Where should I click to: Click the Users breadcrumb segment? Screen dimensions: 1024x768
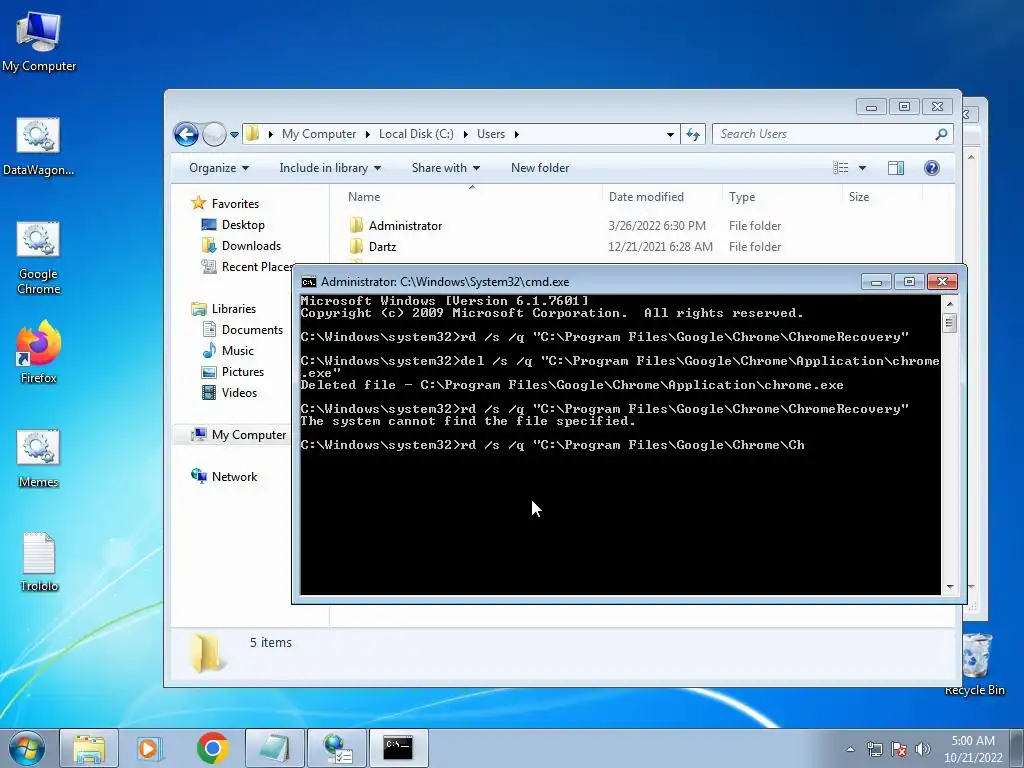point(490,134)
